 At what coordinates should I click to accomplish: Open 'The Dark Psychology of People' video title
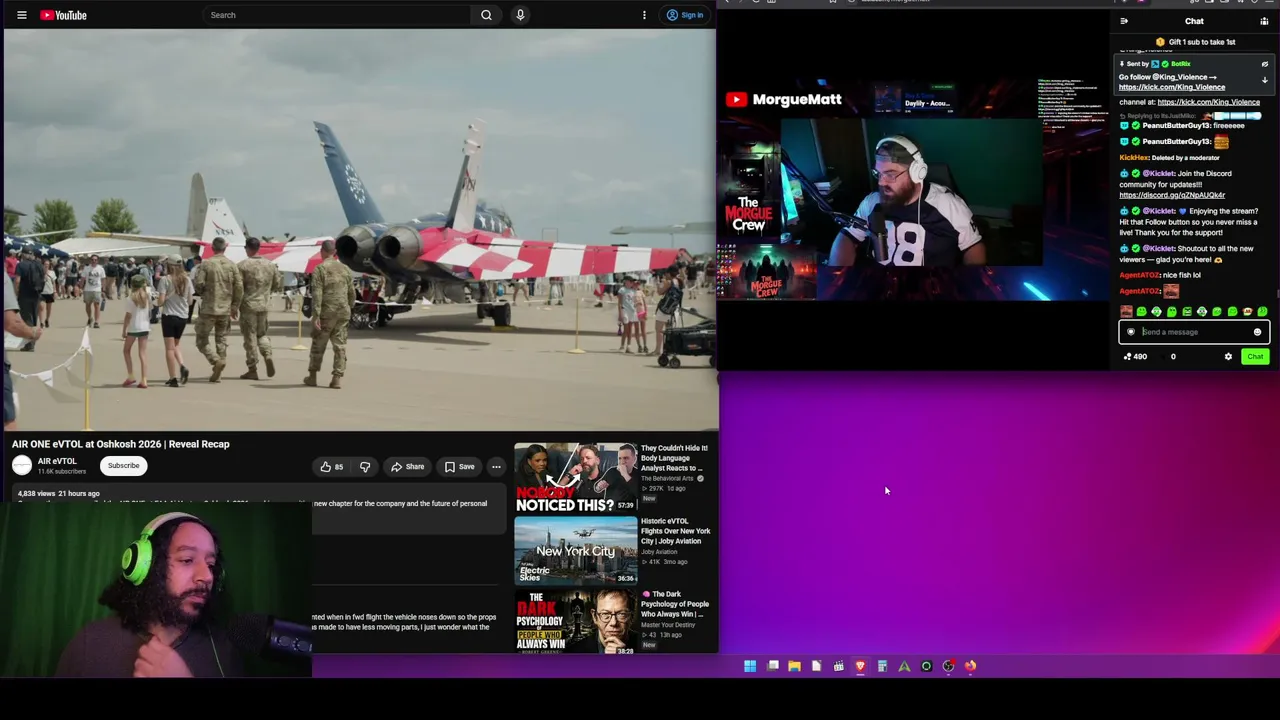pyautogui.click(x=676, y=604)
